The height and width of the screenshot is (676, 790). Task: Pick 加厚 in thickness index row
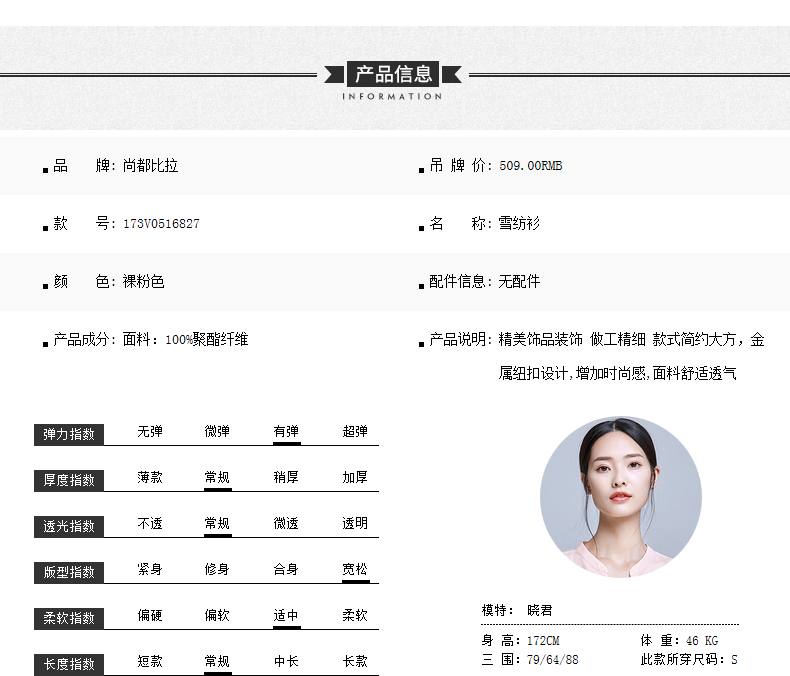click(x=355, y=478)
